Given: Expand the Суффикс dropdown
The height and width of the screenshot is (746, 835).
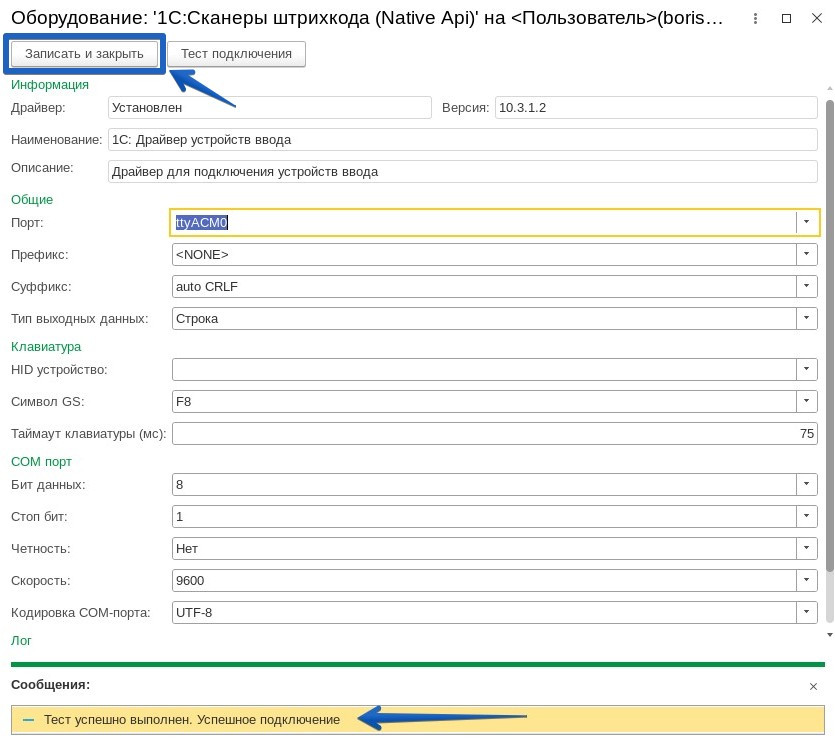Looking at the screenshot, I should coord(807,286).
